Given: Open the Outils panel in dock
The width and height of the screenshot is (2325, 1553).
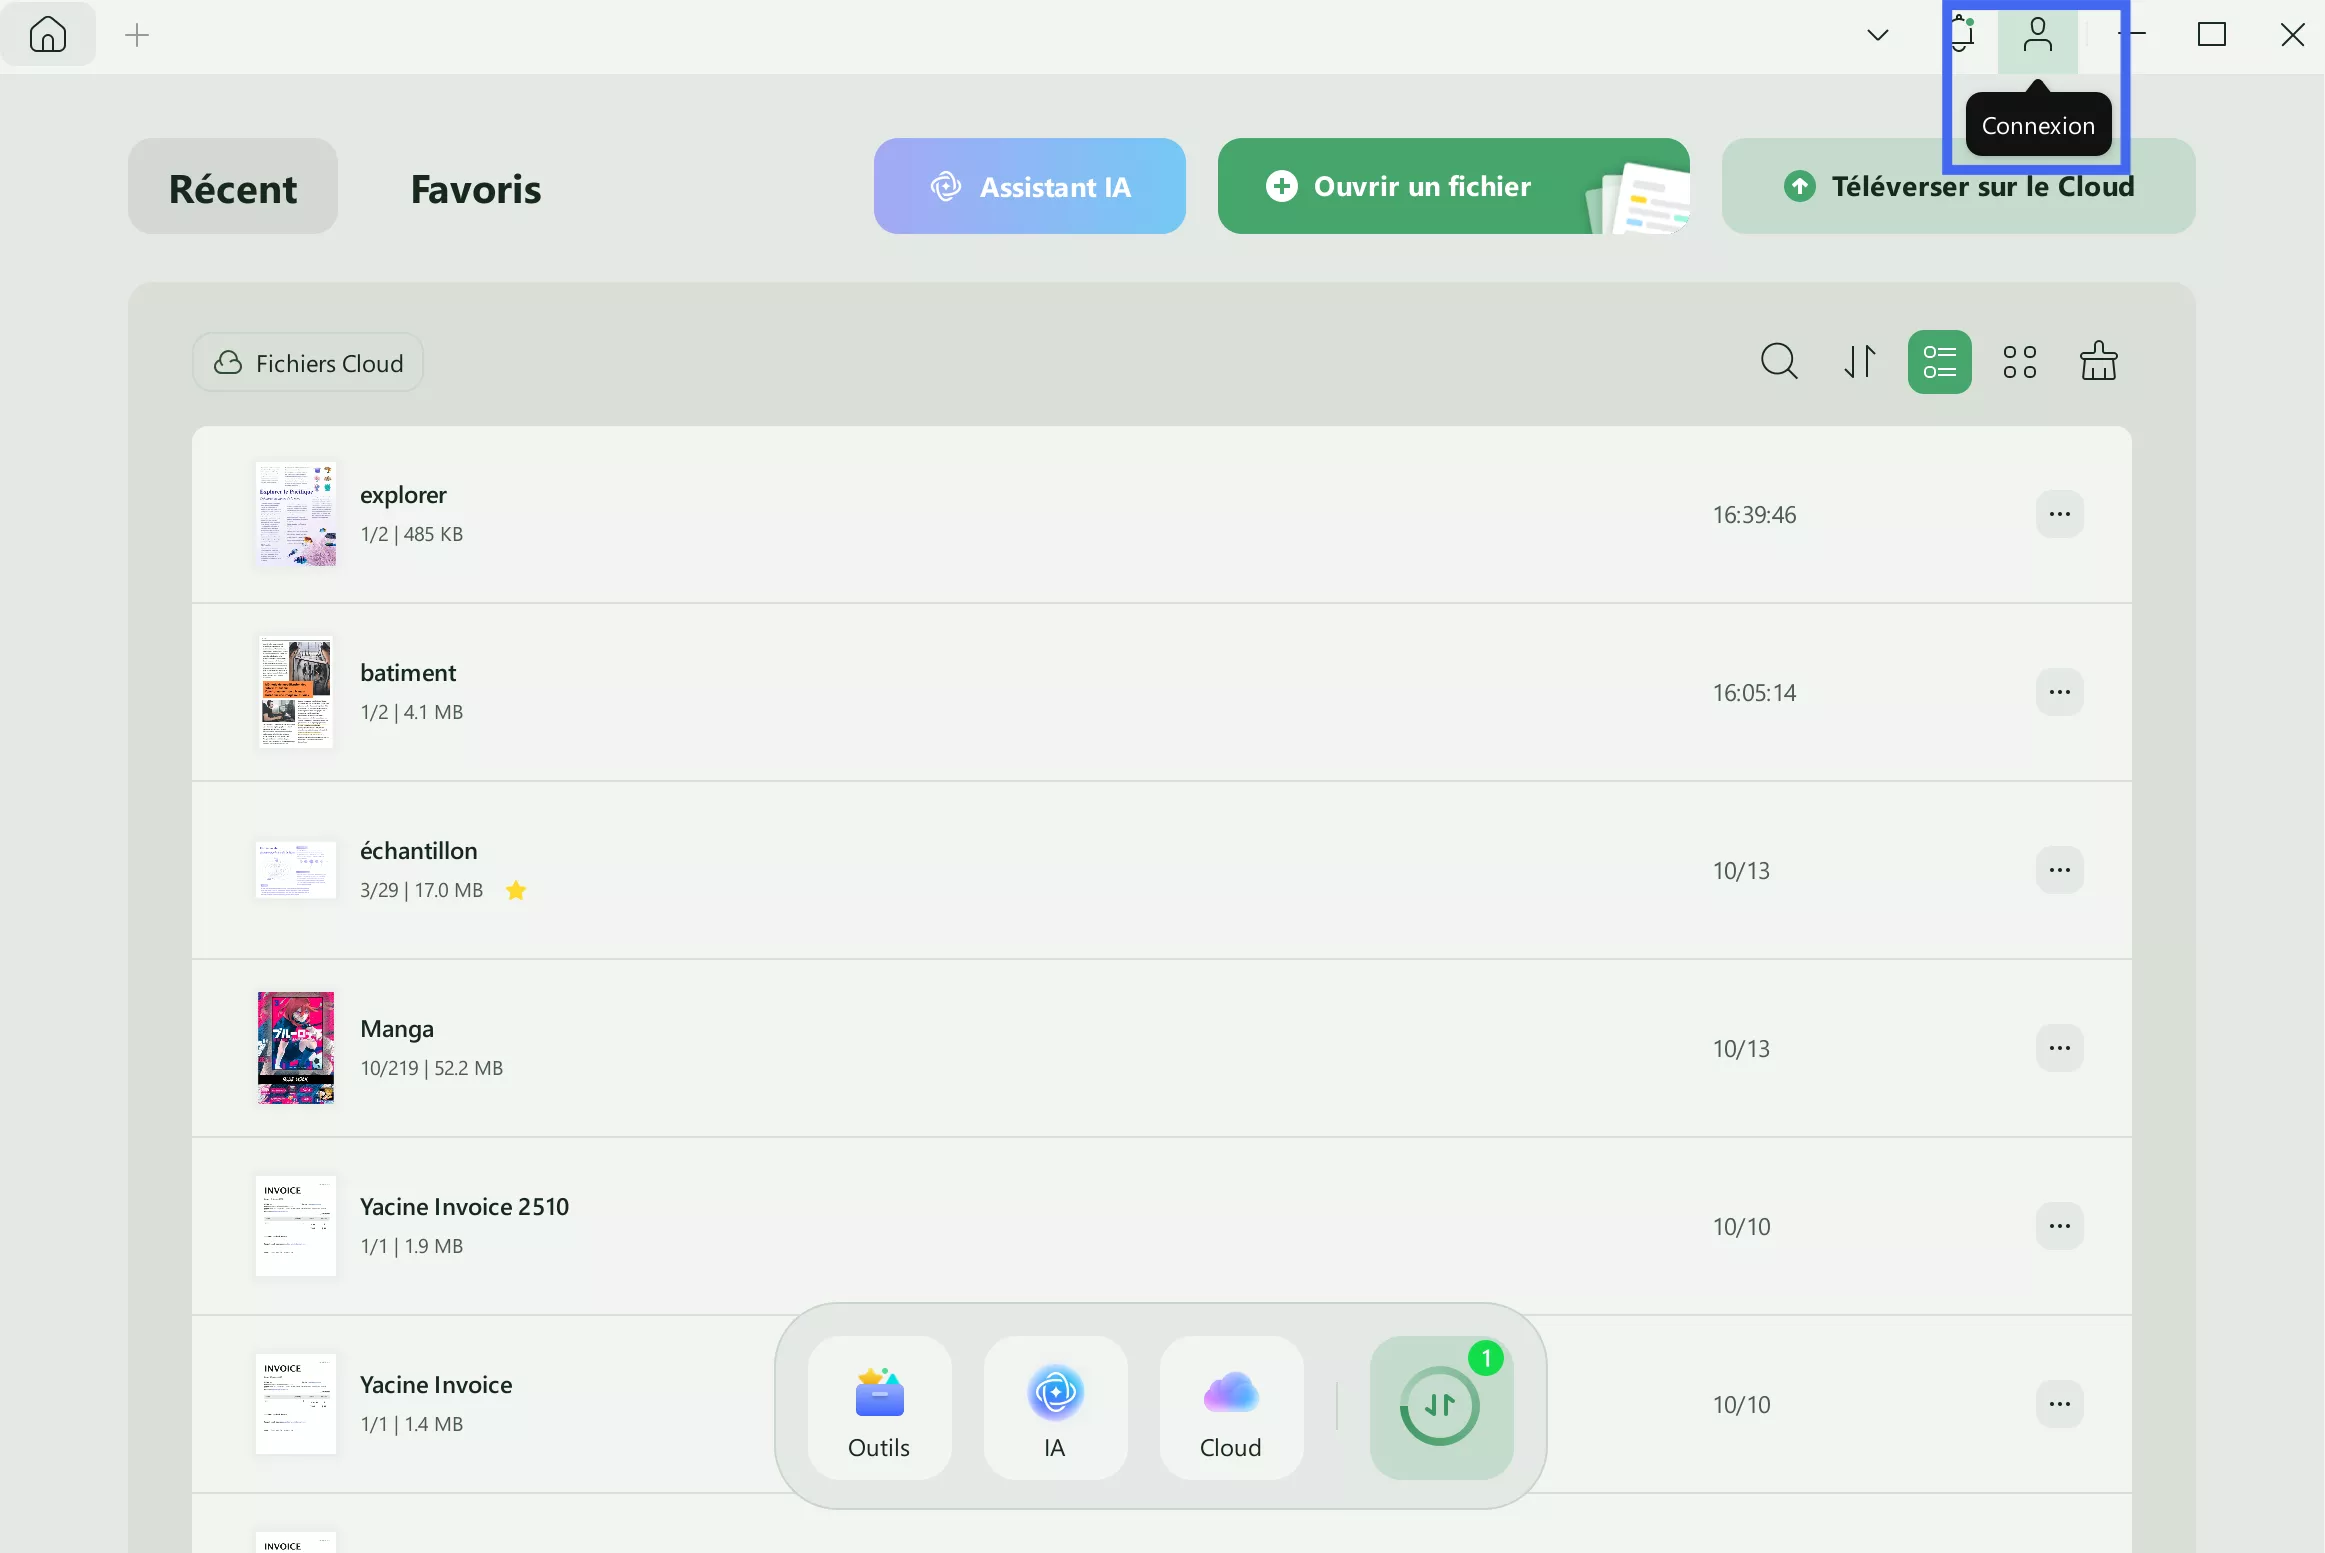Looking at the screenshot, I should tap(879, 1408).
